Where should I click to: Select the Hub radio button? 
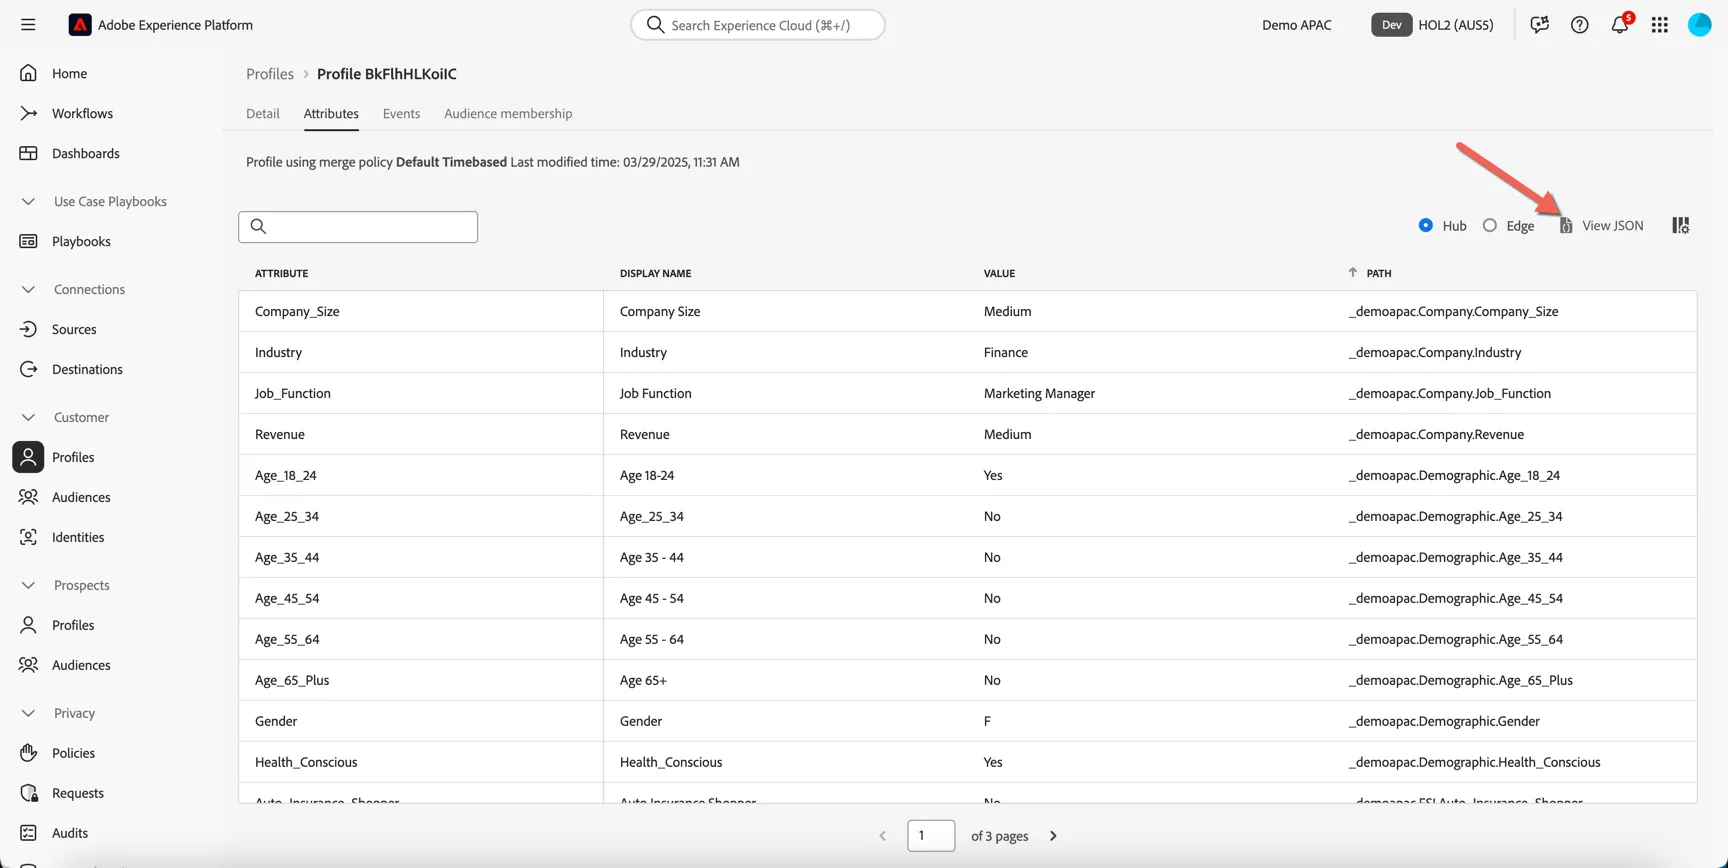[1426, 226]
